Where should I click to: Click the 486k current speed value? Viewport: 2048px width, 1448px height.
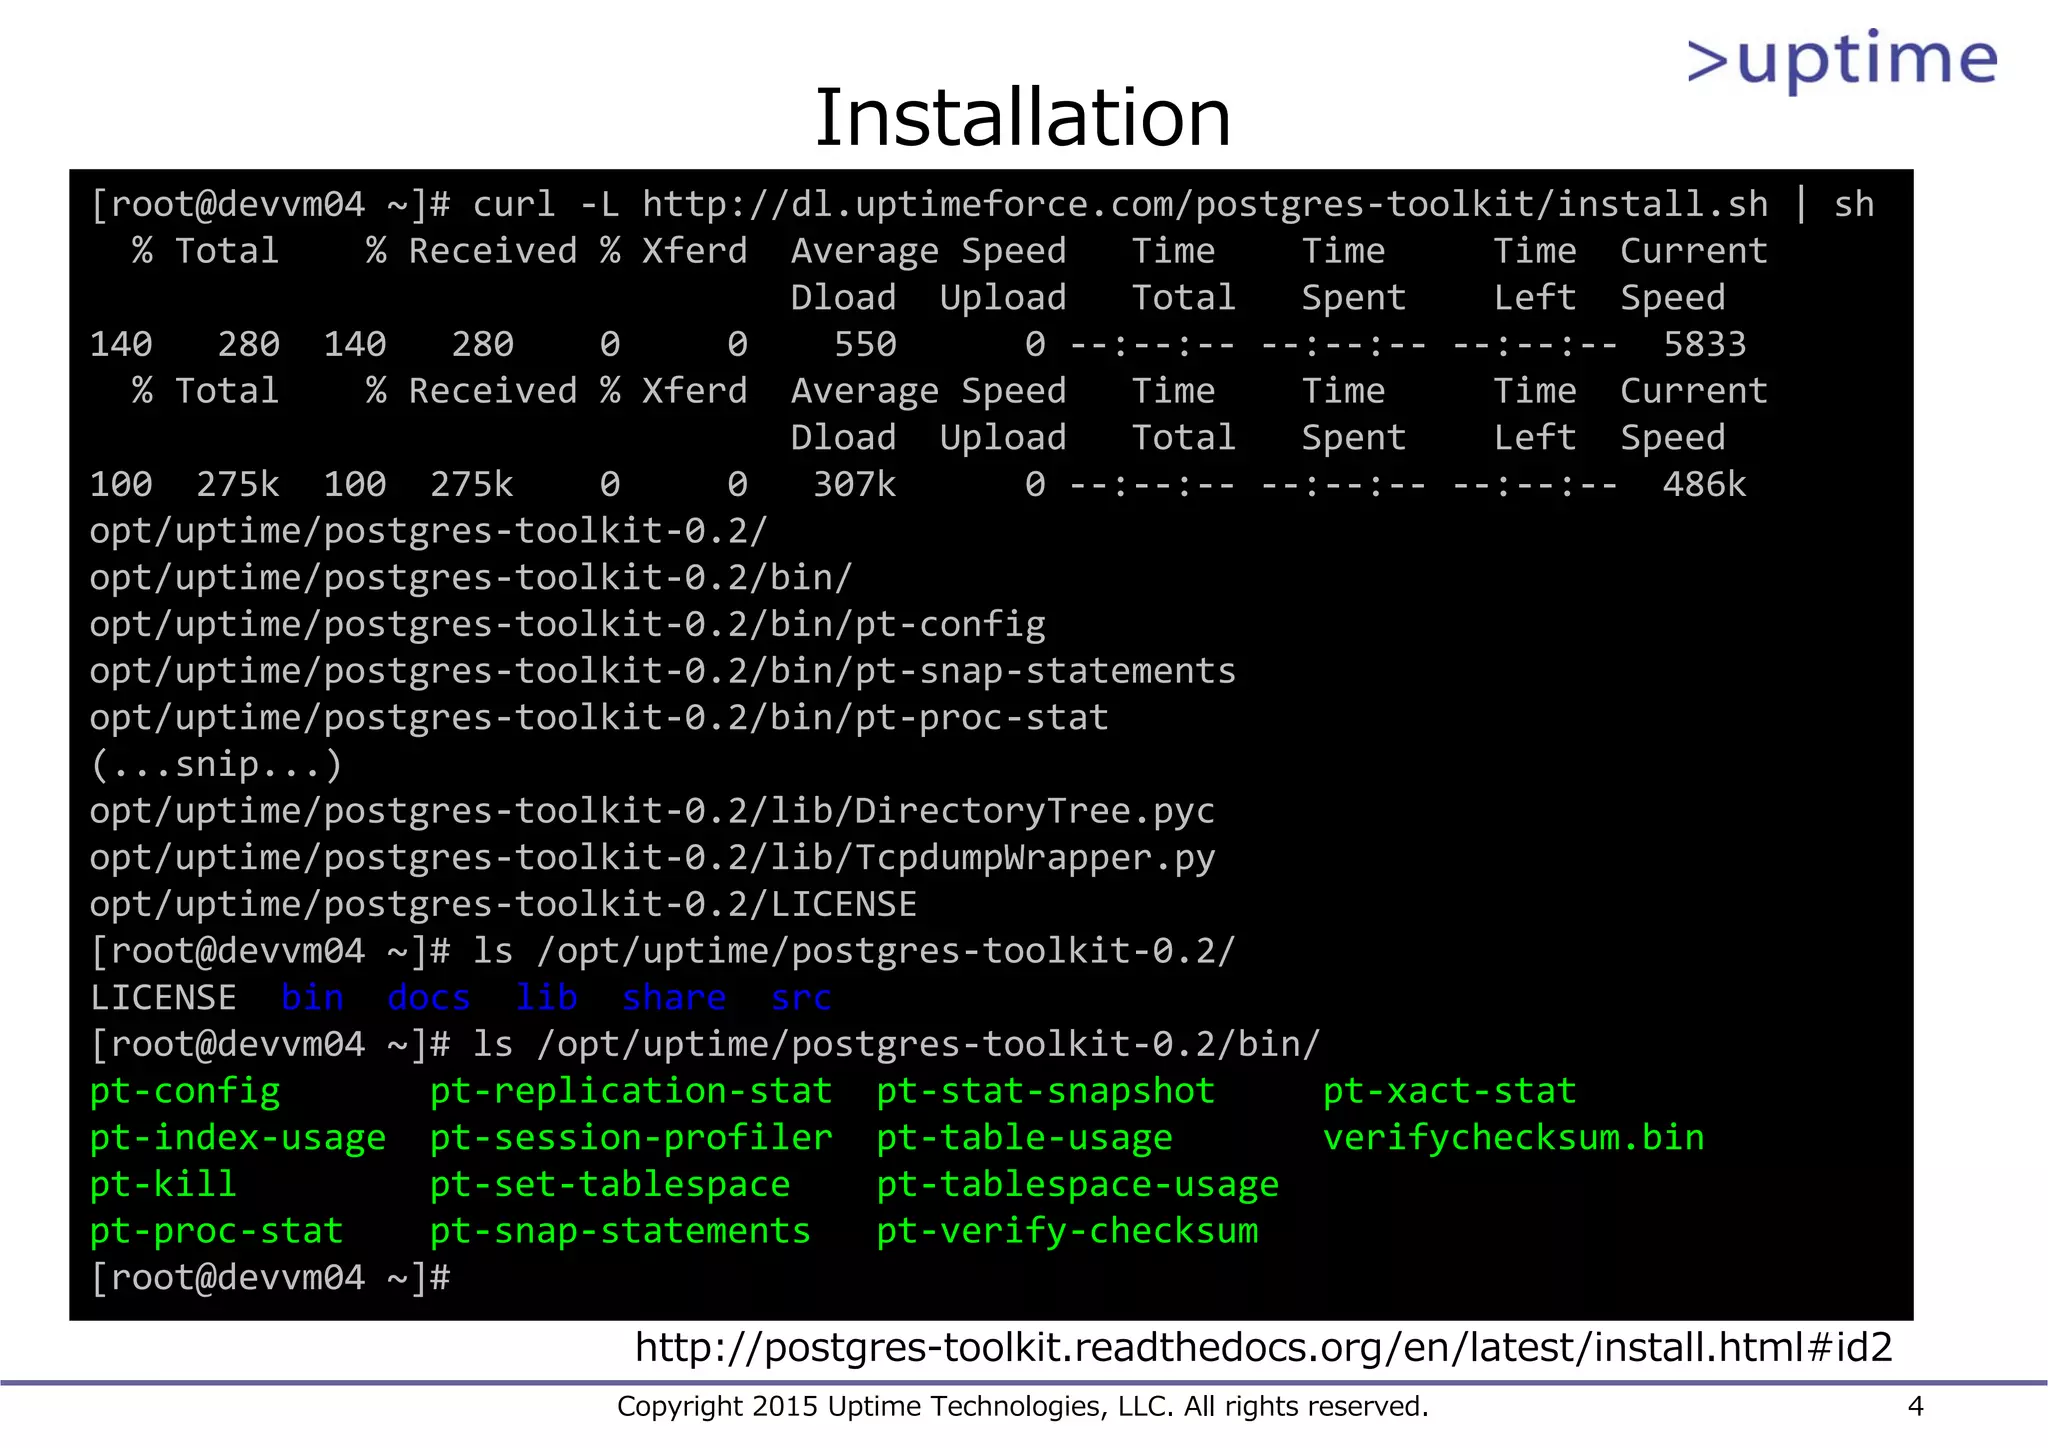(1704, 484)
